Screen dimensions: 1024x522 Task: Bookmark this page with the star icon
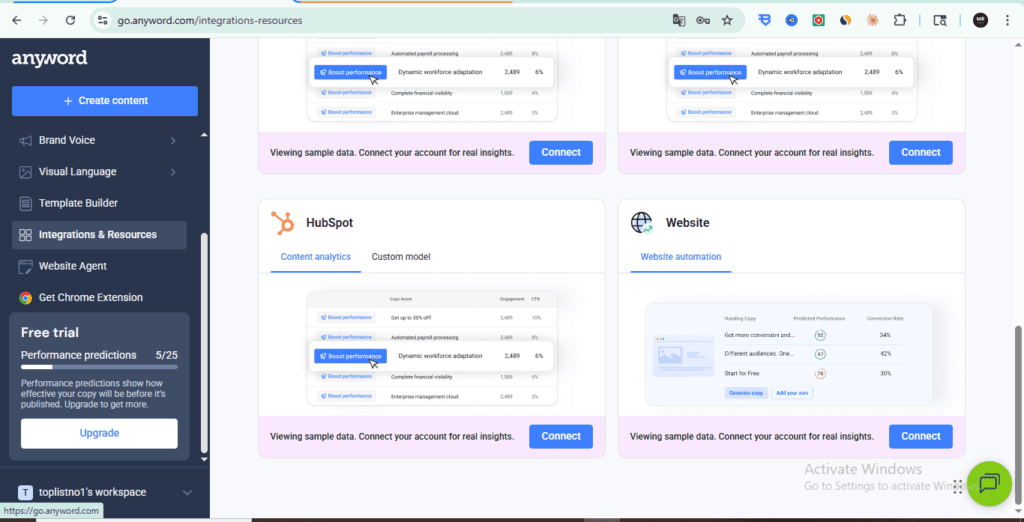tap(727, 20)
